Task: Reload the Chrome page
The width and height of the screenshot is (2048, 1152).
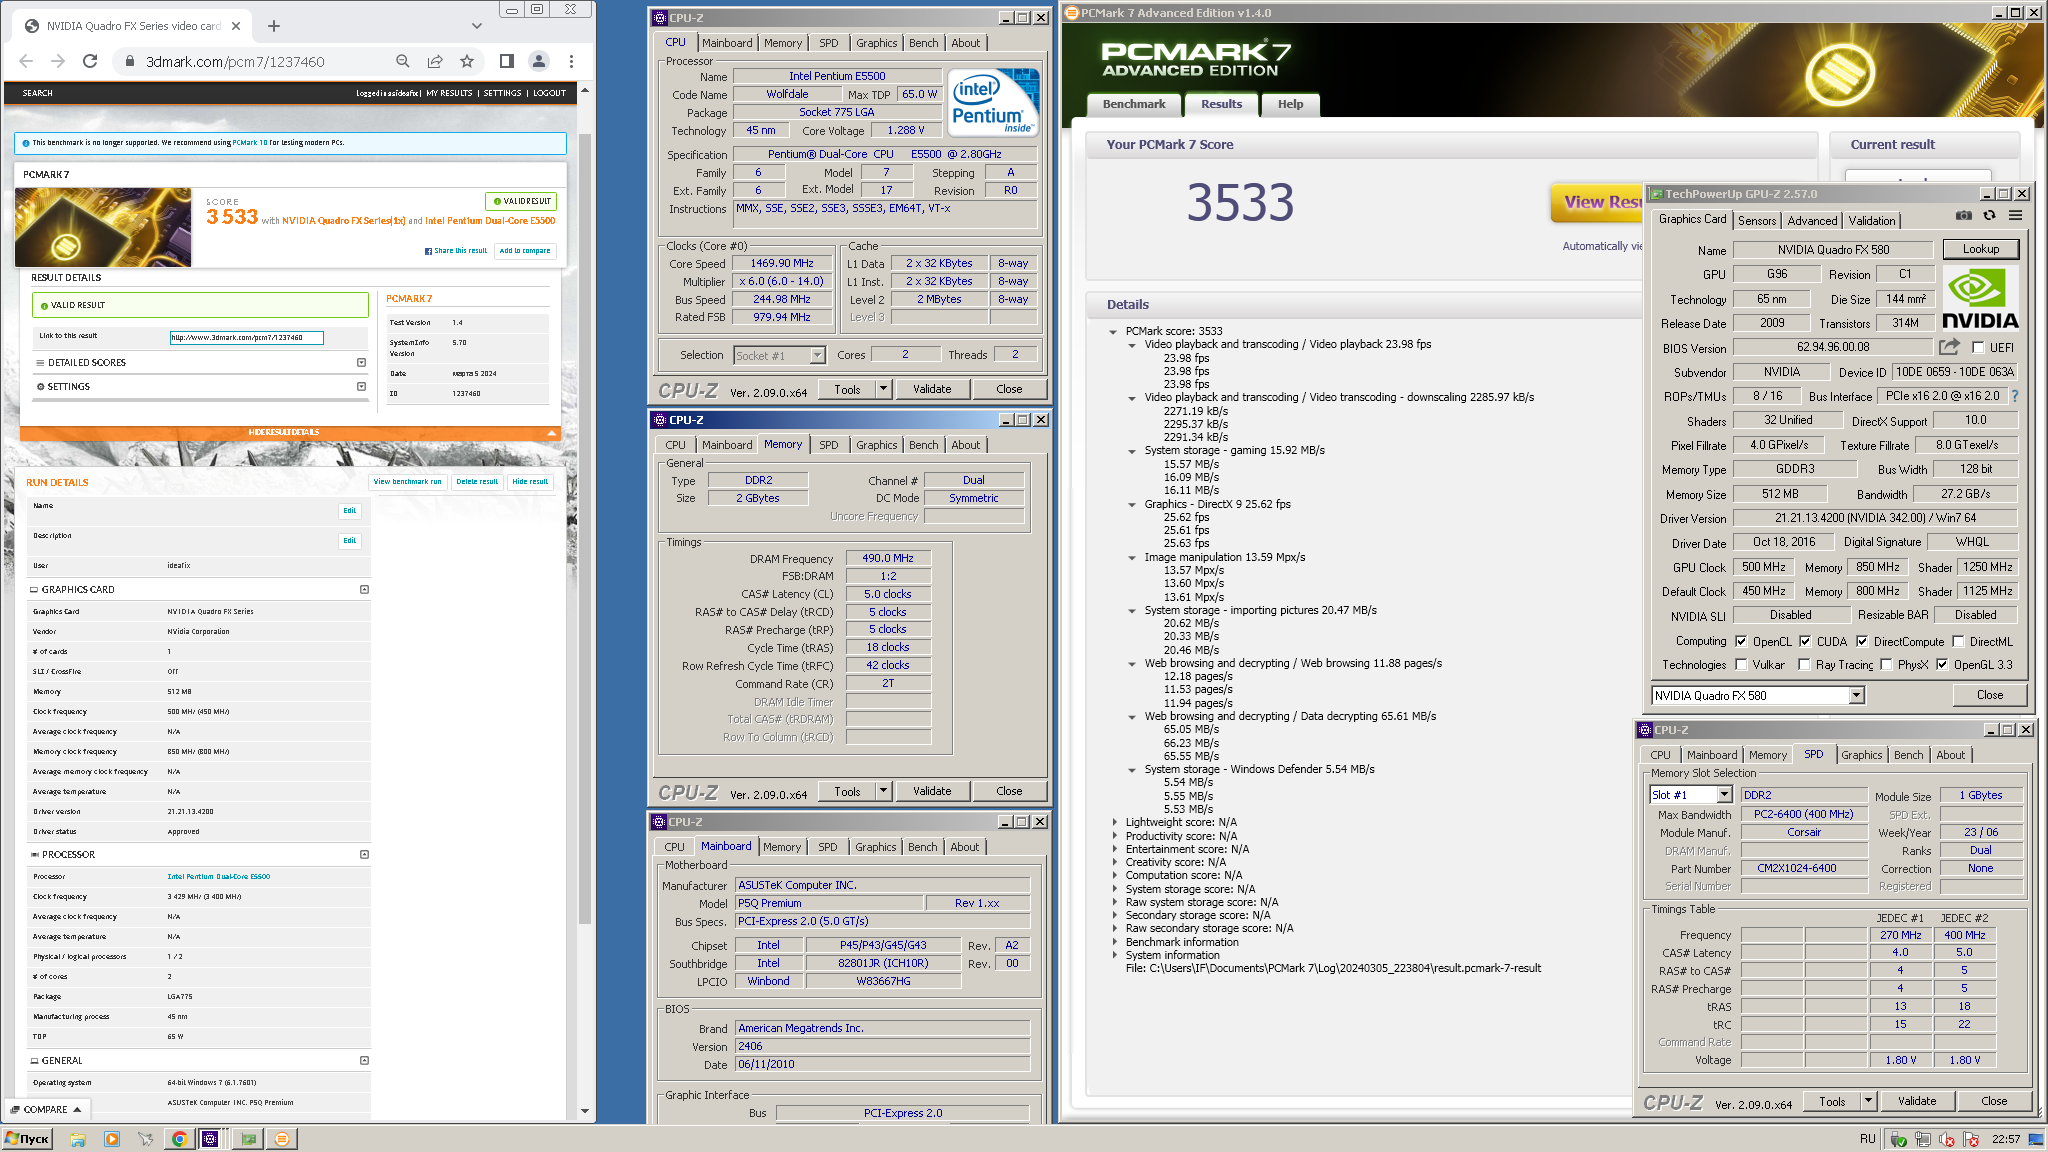Action: point(90,61)
